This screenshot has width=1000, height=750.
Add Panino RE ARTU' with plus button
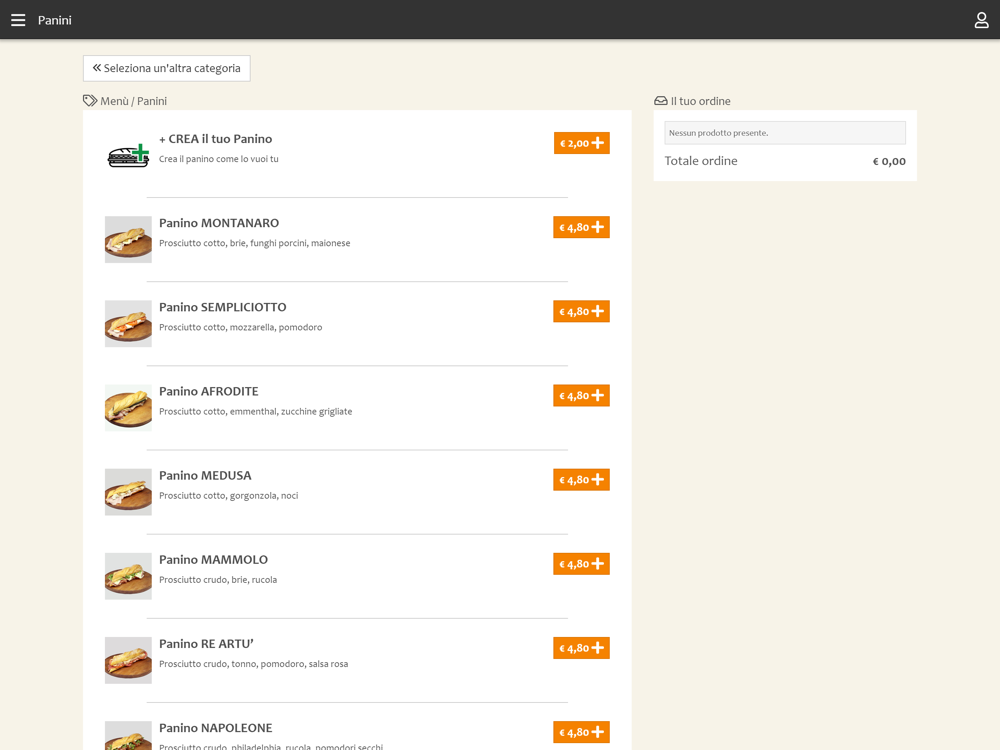(x=581, y=648)
